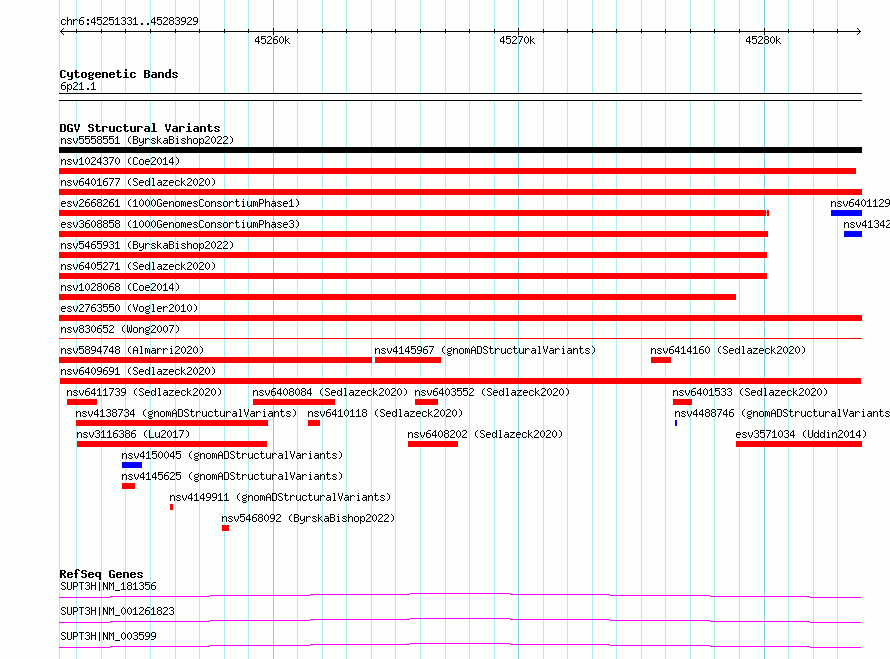The height and width of the screenshot is (659, 890).
Task: Click the 45280k ruler tick label
Action: coord(763,40)
